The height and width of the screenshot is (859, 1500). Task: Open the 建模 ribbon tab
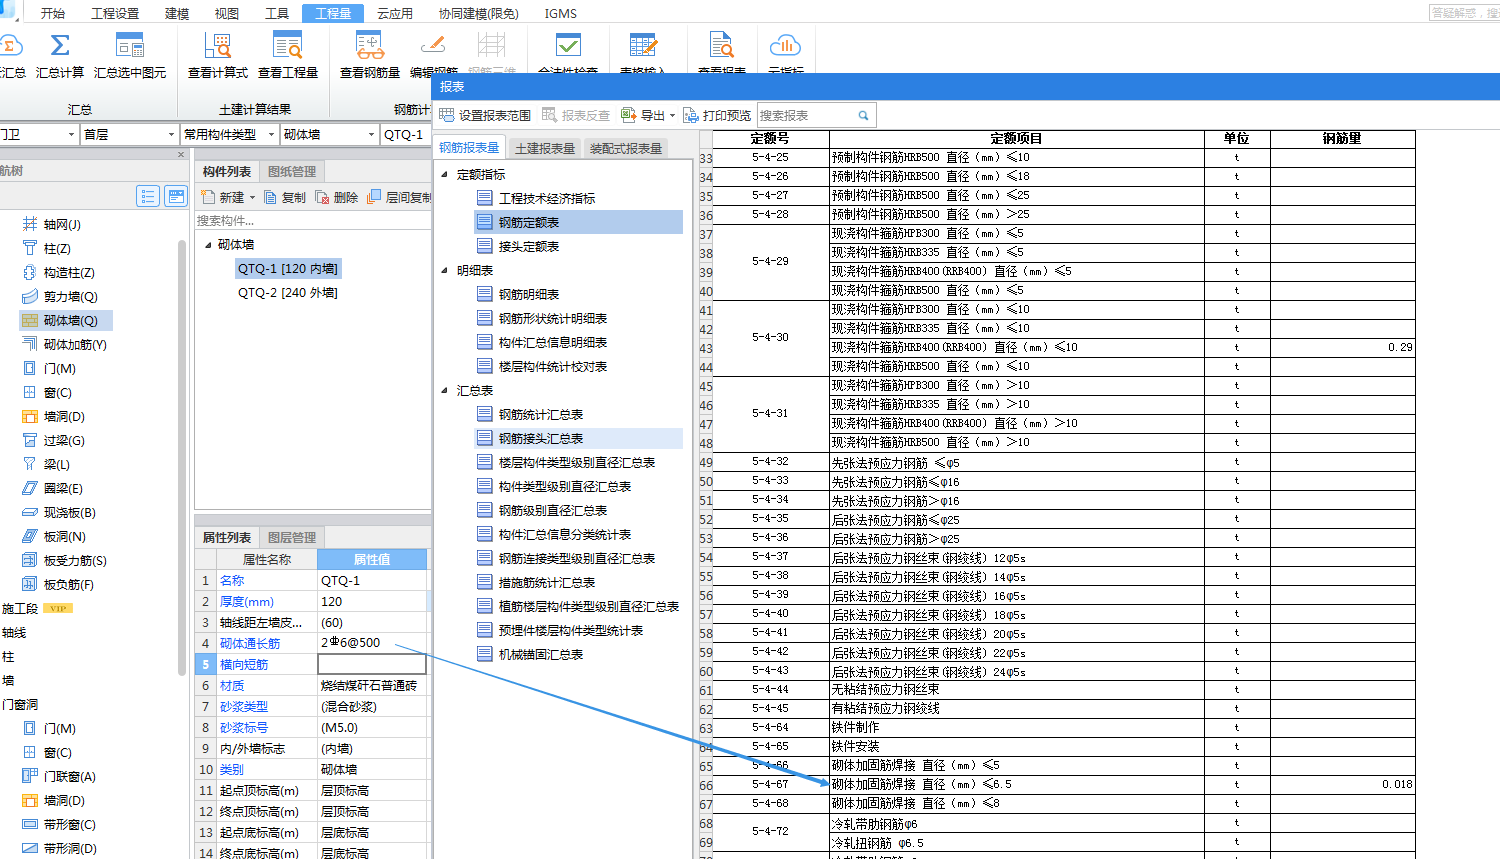[x=177, y=13]
